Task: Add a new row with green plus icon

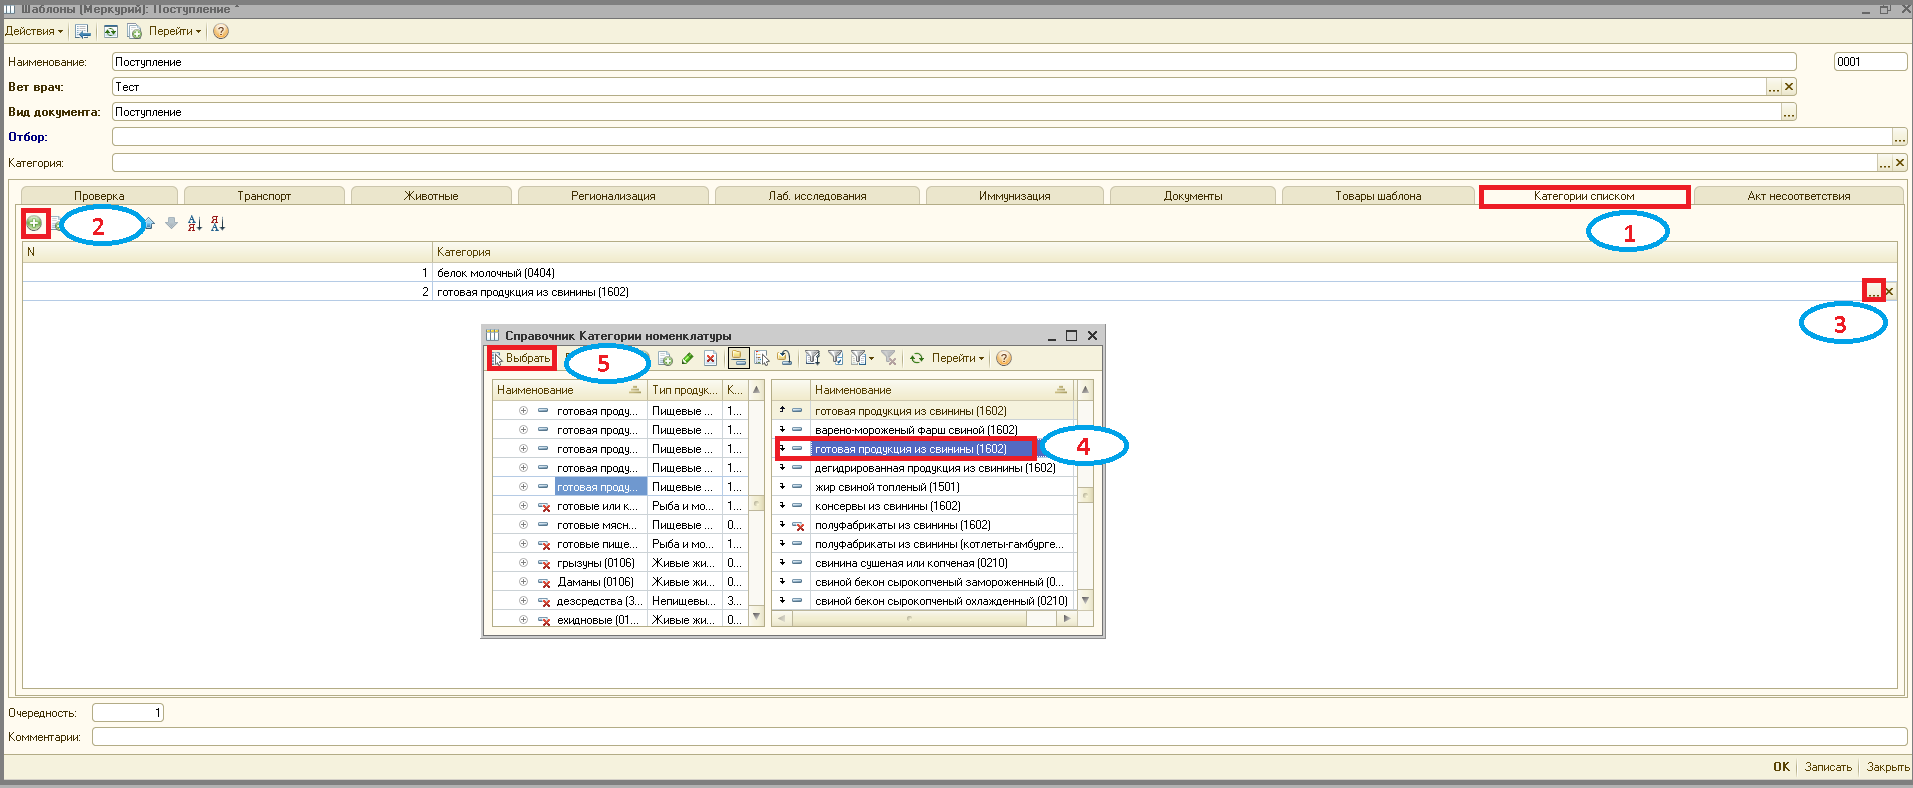Action: pos(35,223)
